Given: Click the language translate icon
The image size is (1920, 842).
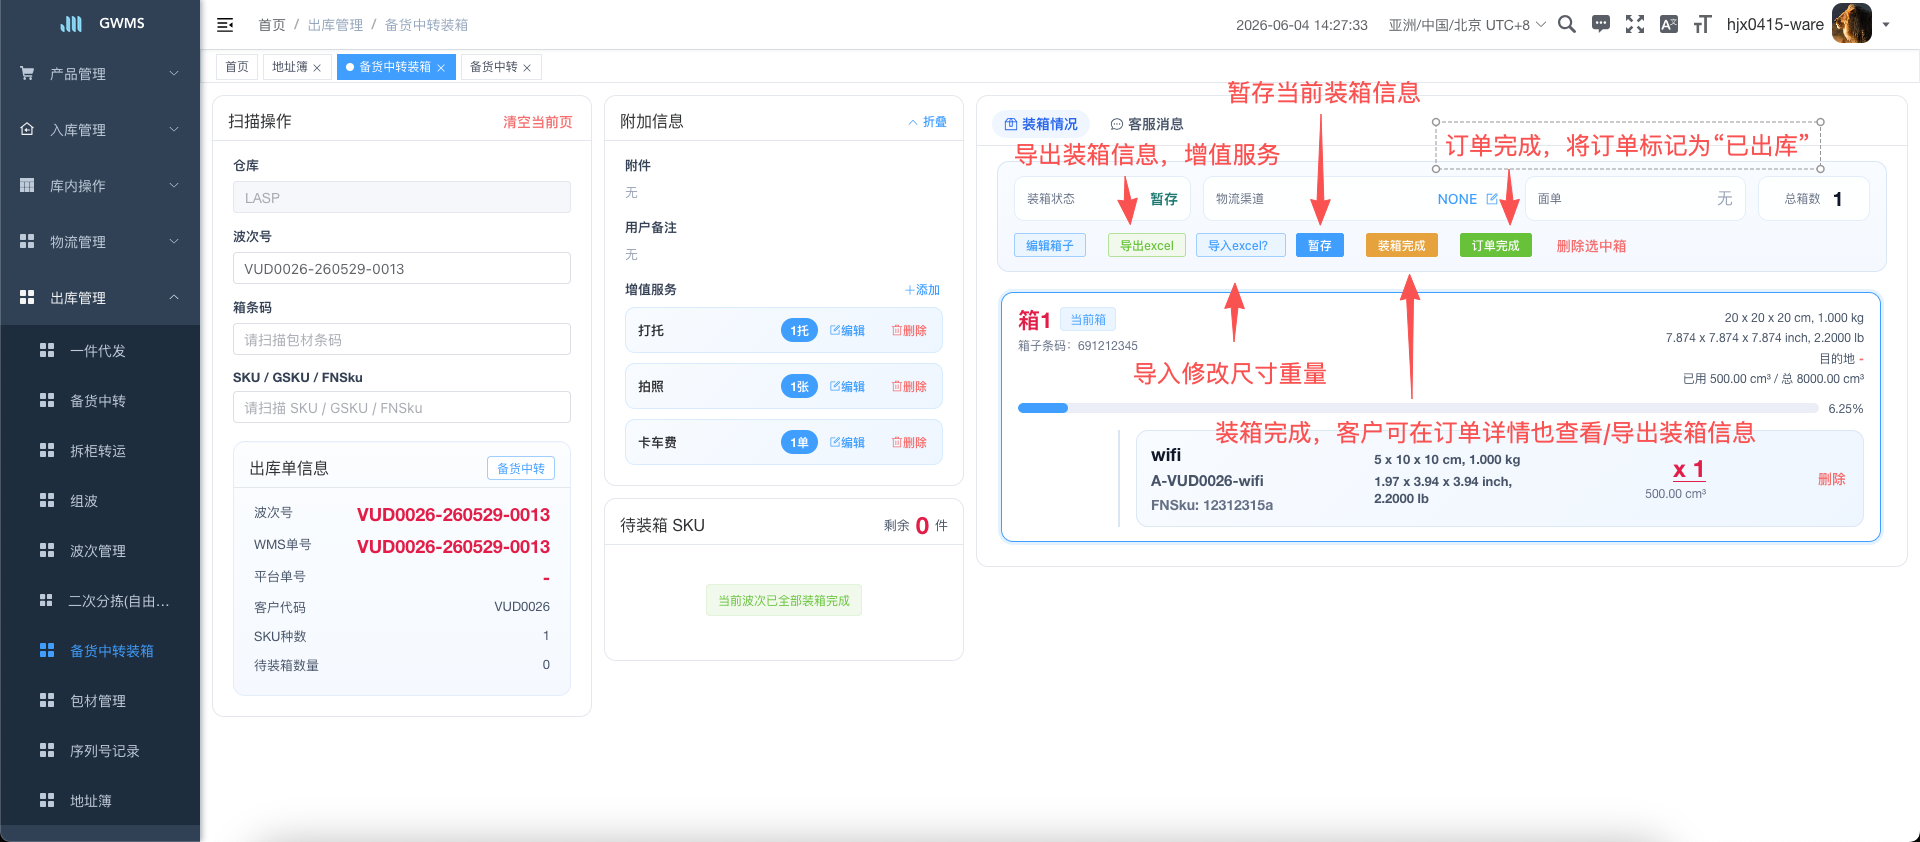Looking at the screenshot, I should [1668, 24].
